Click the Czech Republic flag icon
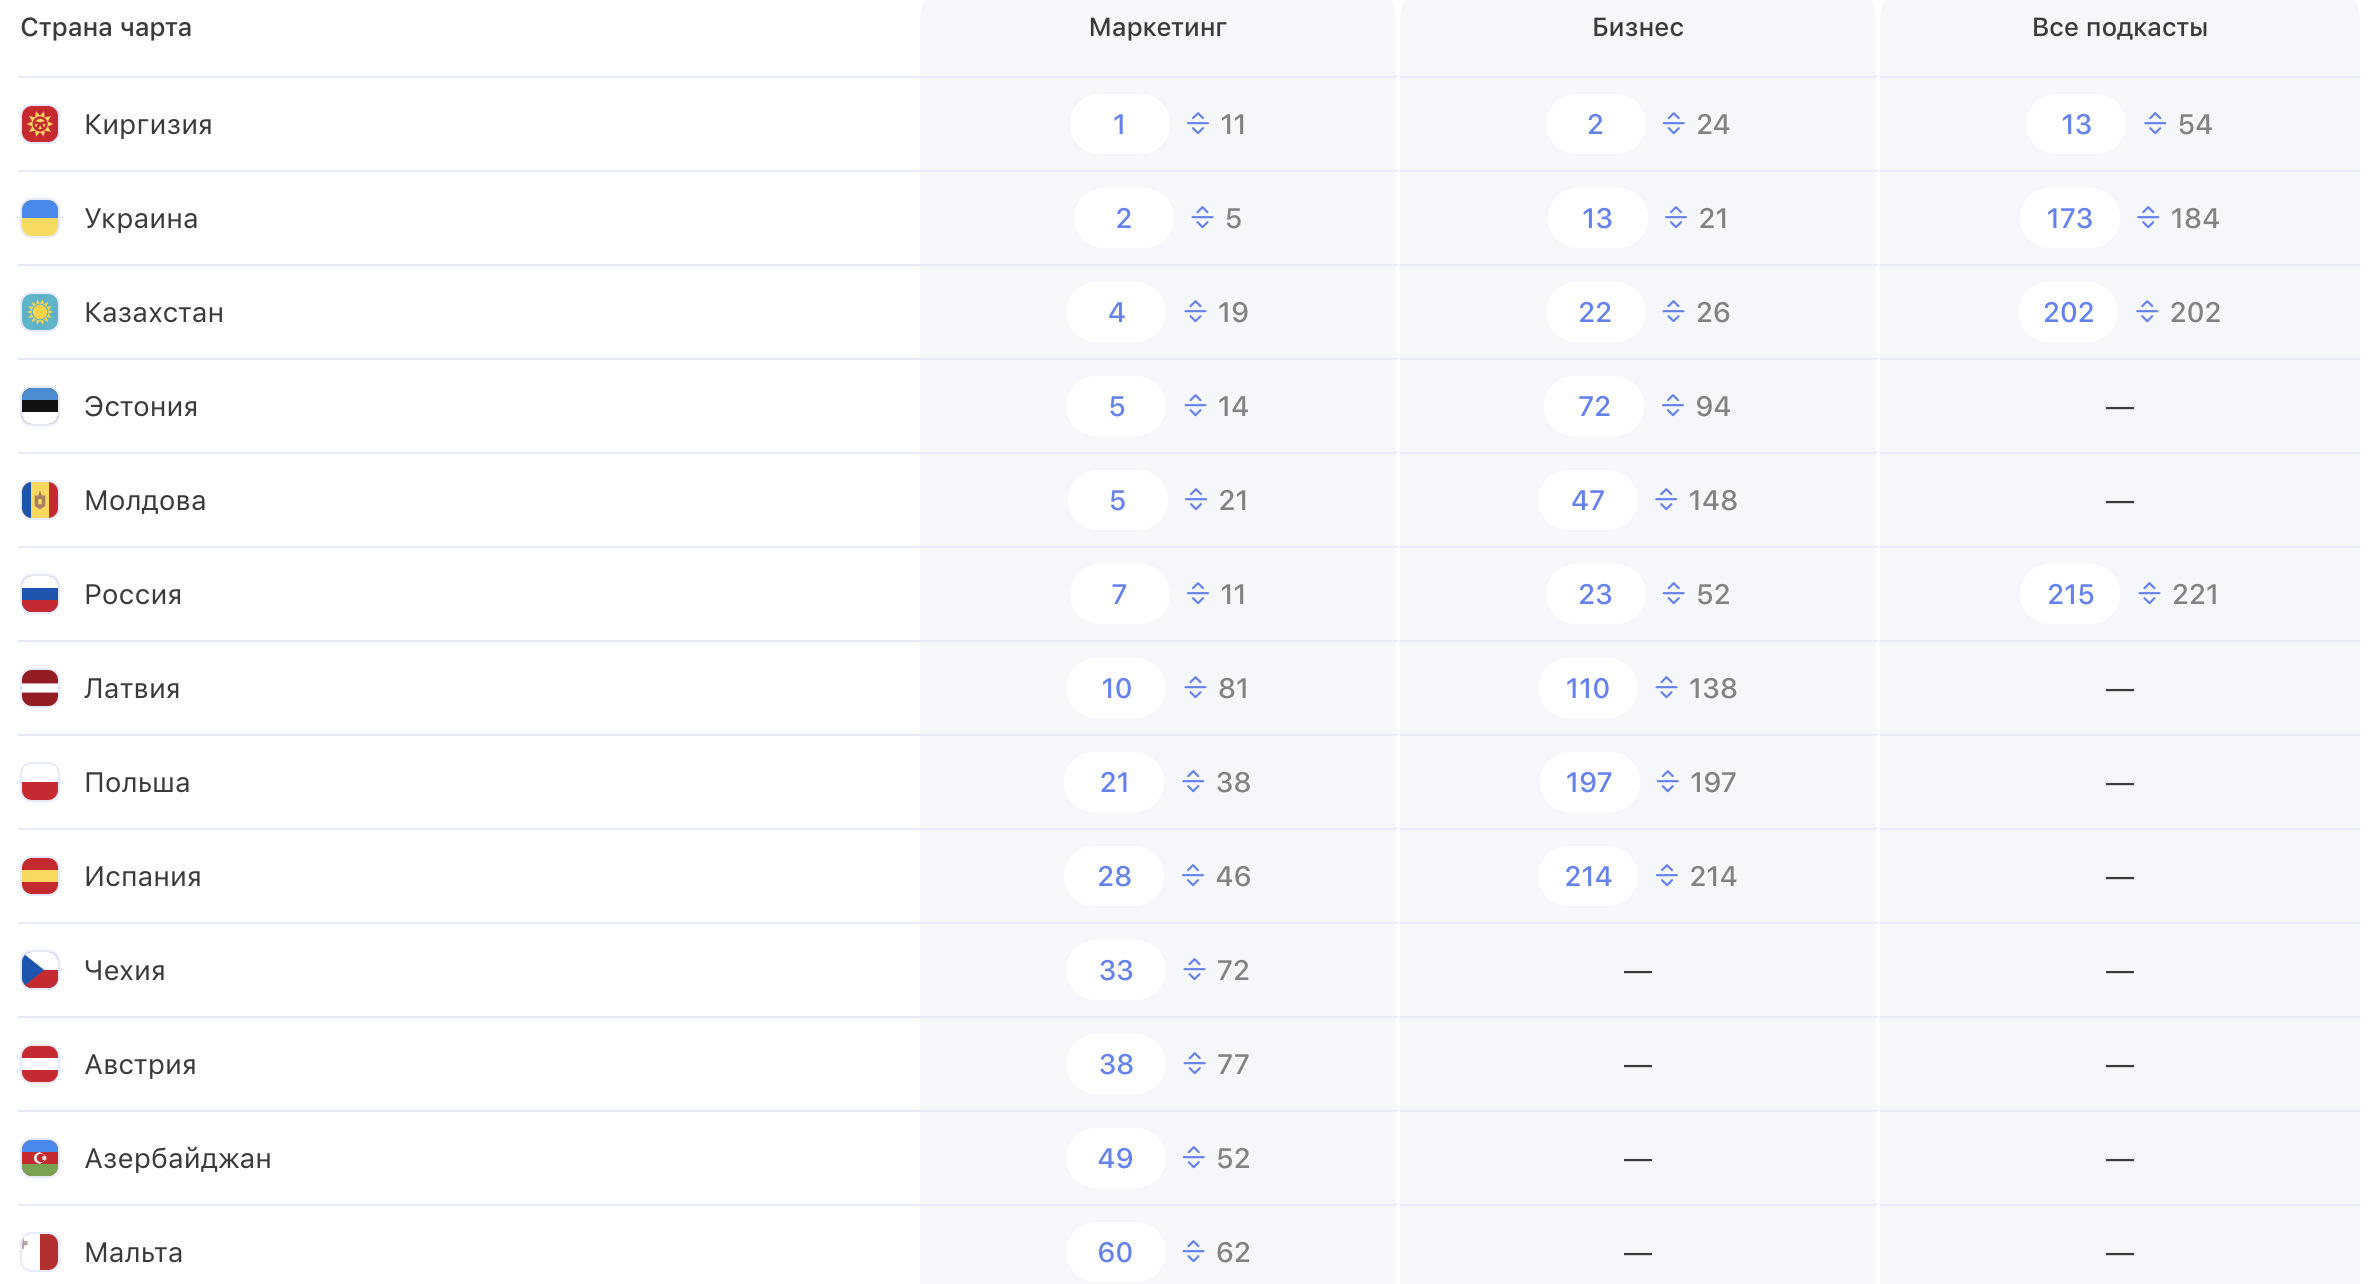 pos(40,970)
